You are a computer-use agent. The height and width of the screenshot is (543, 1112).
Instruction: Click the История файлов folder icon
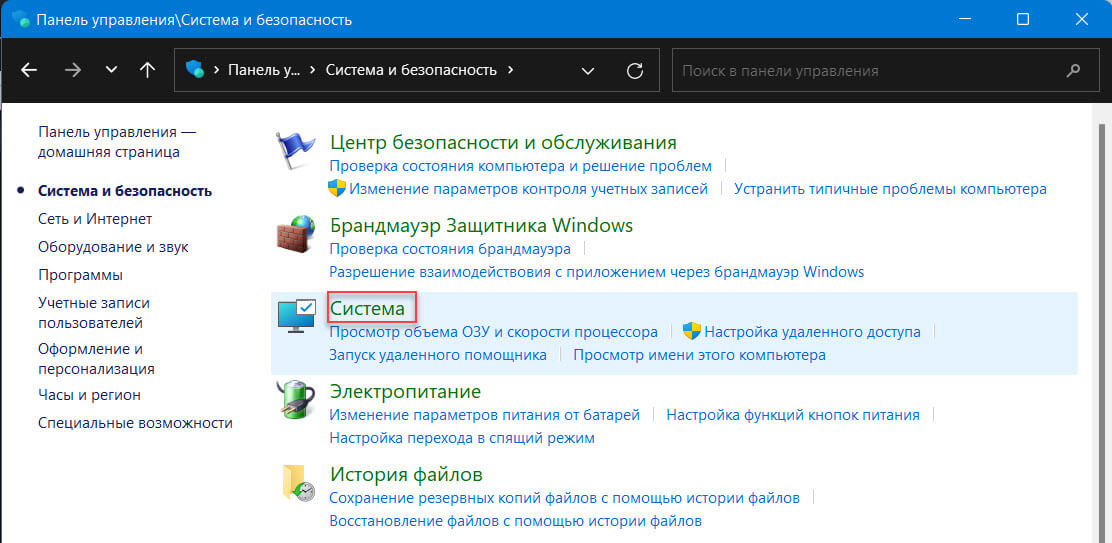(x=298, y=483)
